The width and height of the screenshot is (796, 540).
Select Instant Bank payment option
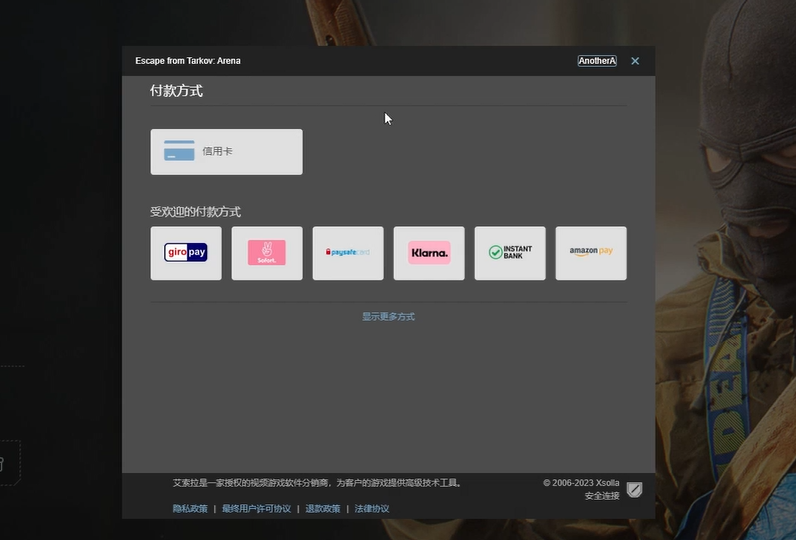(x=510, y=253)
